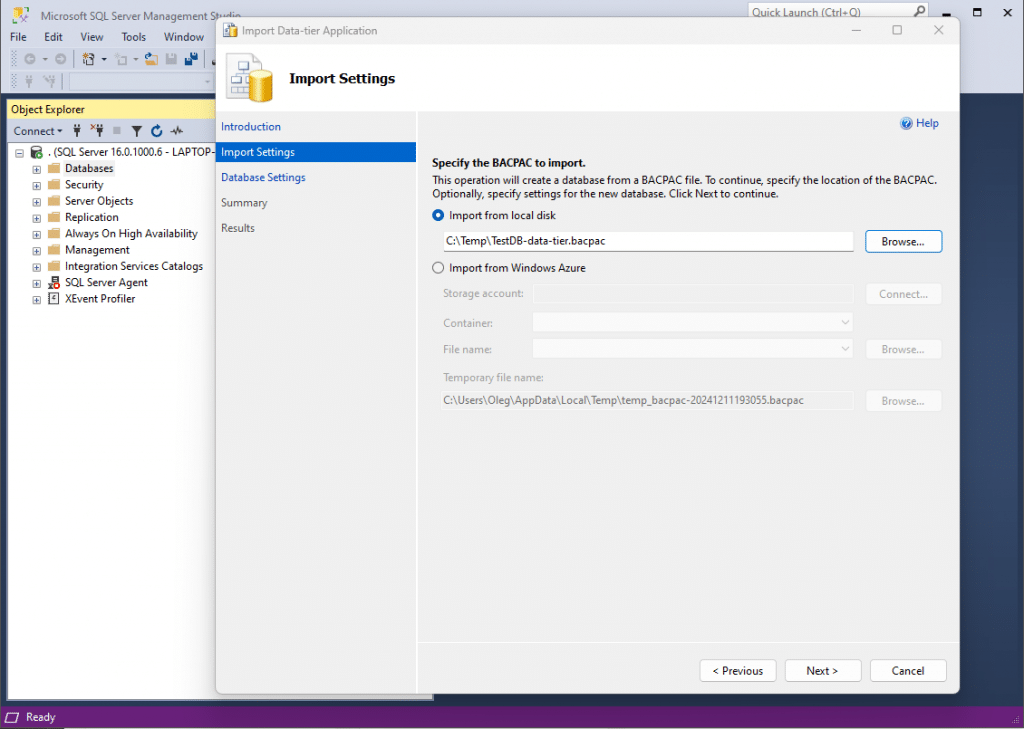This screenshot has width=1024, height=729.
Task: Expand the Management node
Action: pos(37,251)
